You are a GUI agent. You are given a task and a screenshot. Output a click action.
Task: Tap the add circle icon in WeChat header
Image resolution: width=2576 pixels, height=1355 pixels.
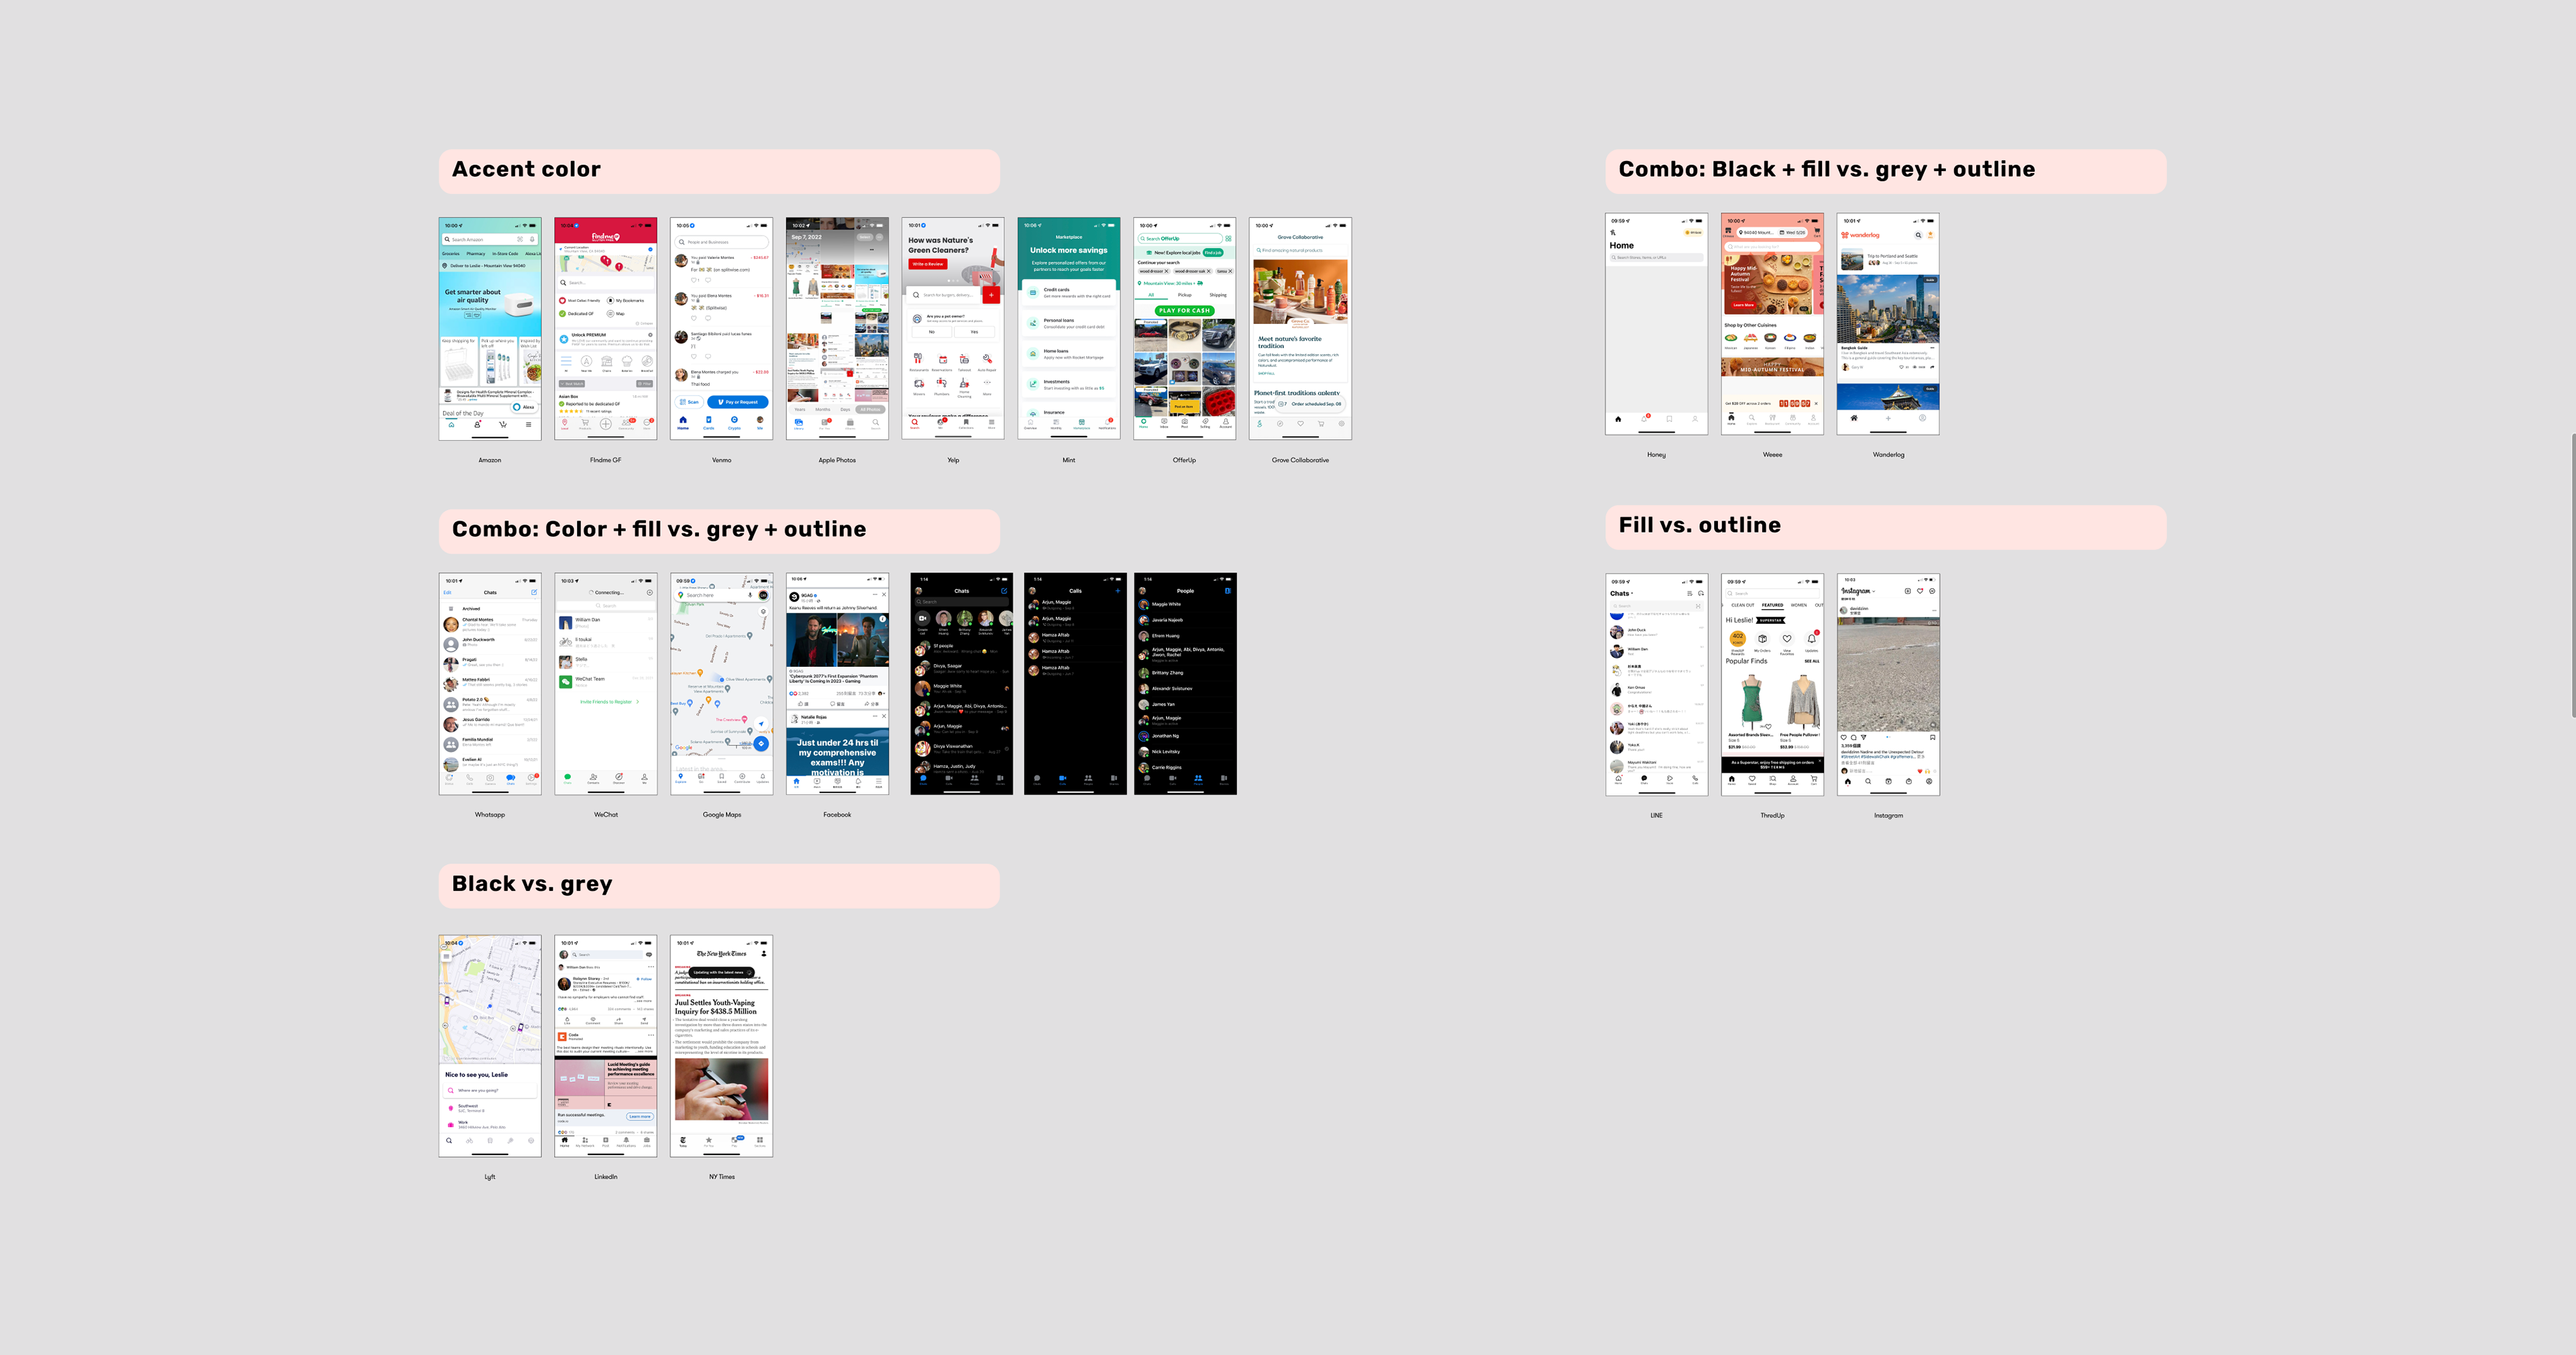click(x=649, y=592)
